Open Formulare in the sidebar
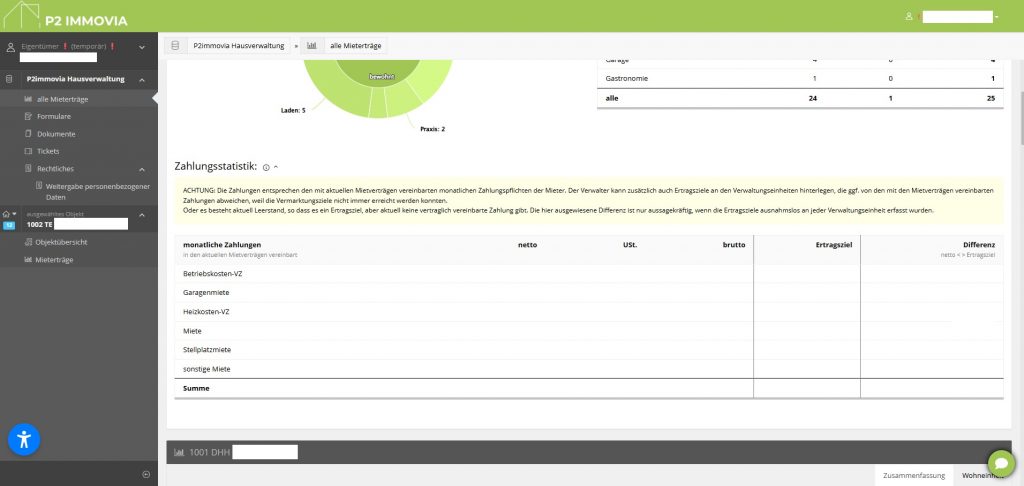Viewport: 1024px width, 486px height. click(54, 116)
